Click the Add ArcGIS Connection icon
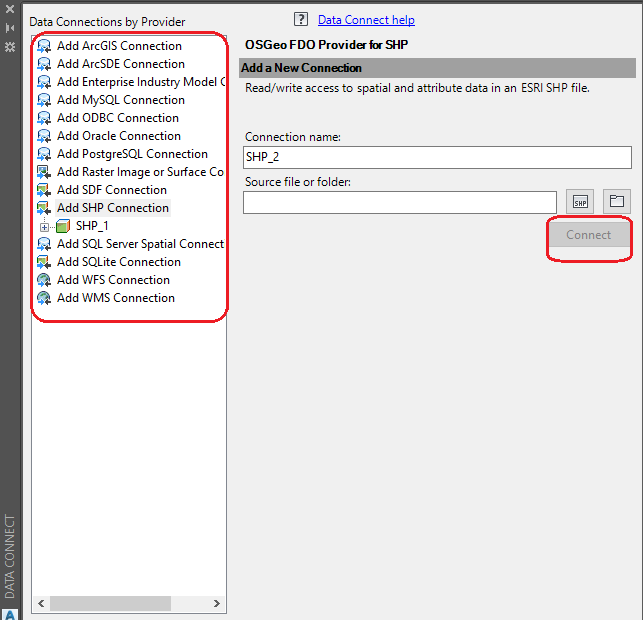The width and height of the screenshot is (643, 620). pos(44,46)
